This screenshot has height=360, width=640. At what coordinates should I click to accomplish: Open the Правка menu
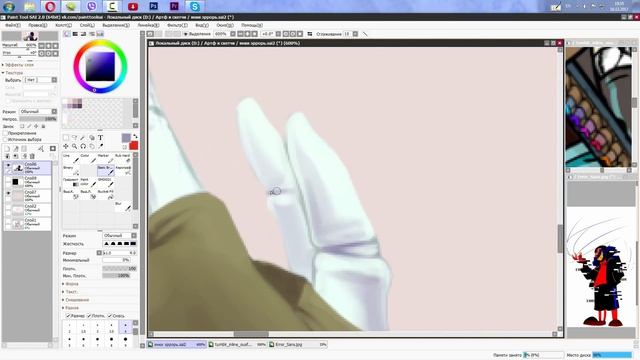coord(38,25)
